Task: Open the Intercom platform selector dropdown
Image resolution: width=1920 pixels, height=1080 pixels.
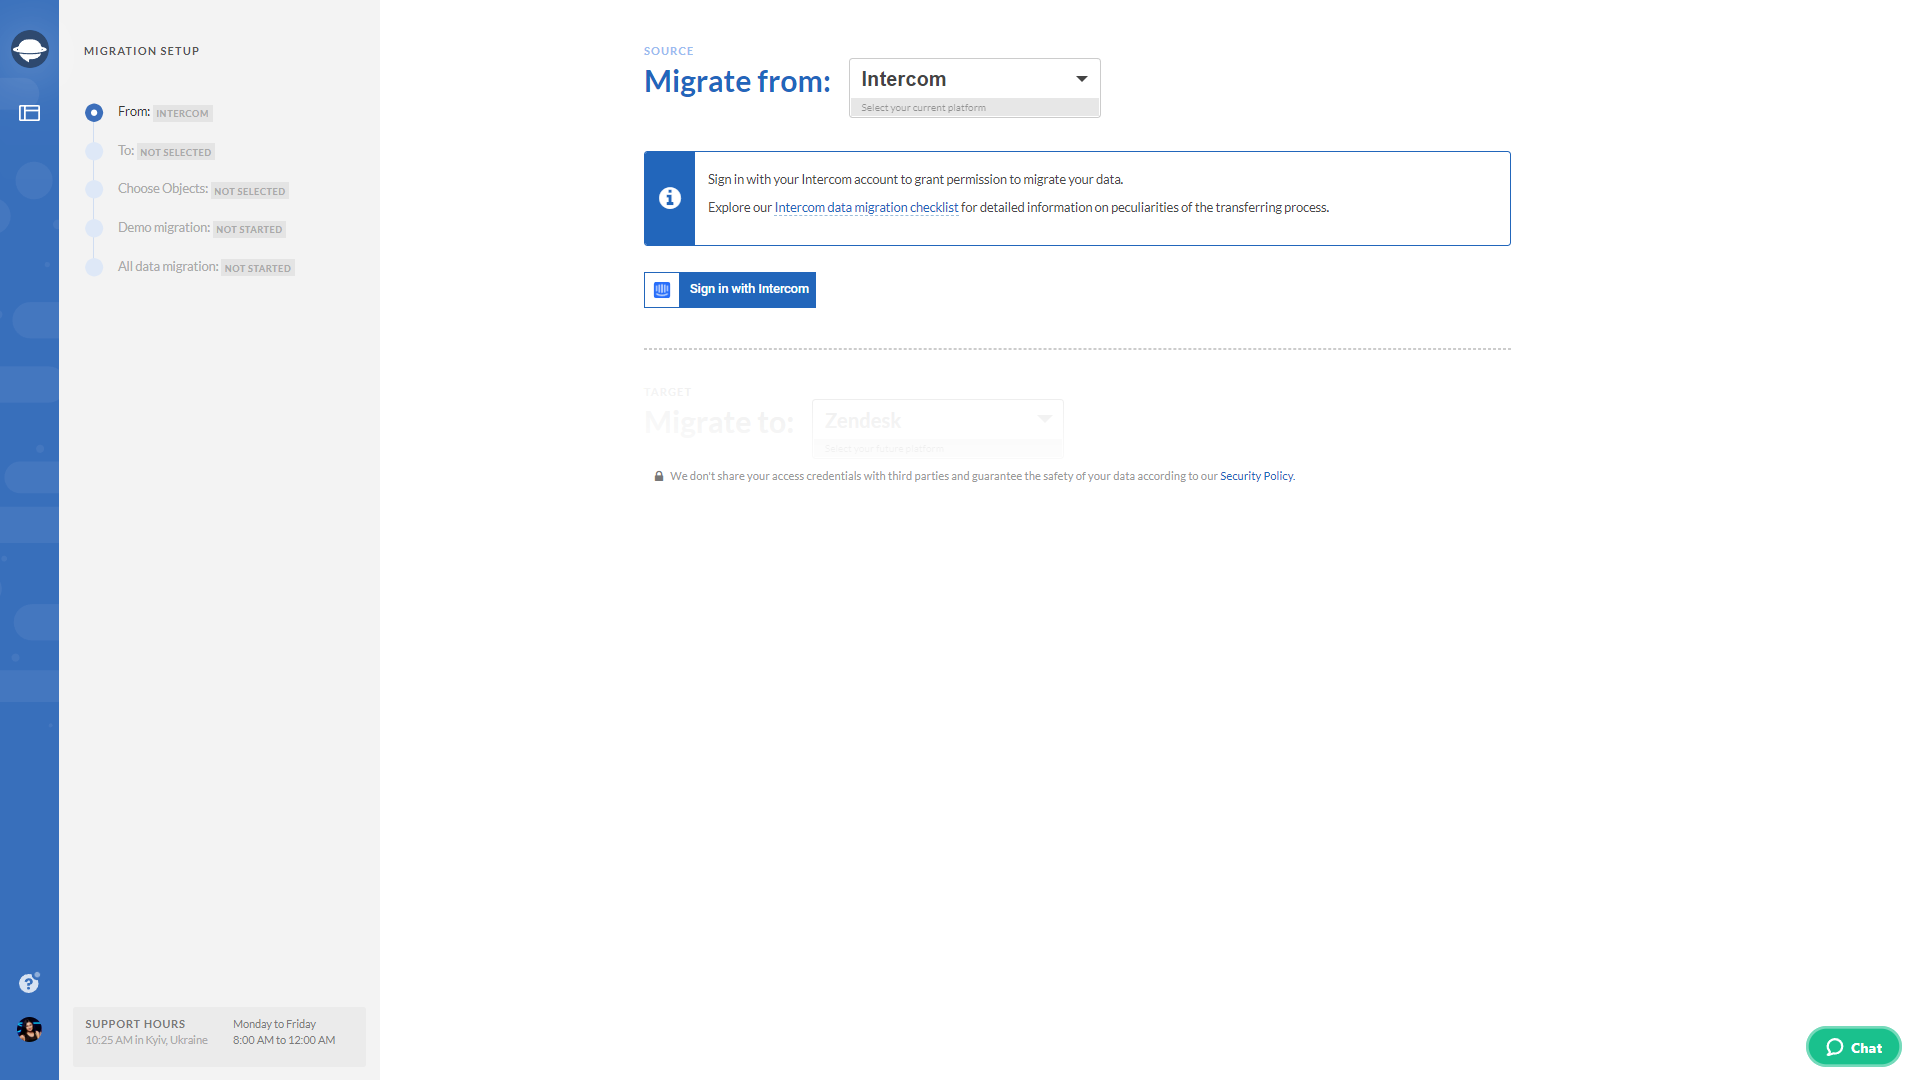Action: click(x=972, y=78)
